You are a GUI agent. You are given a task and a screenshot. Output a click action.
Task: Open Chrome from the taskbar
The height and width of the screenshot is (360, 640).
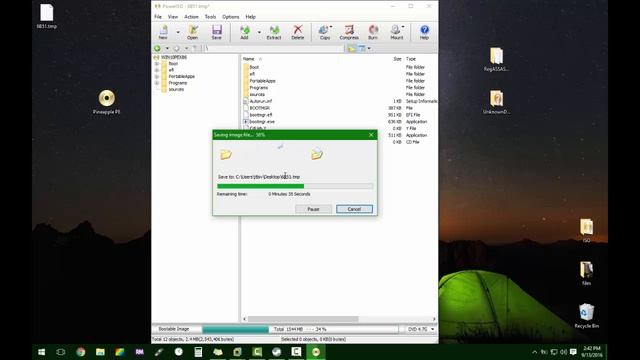80,352
